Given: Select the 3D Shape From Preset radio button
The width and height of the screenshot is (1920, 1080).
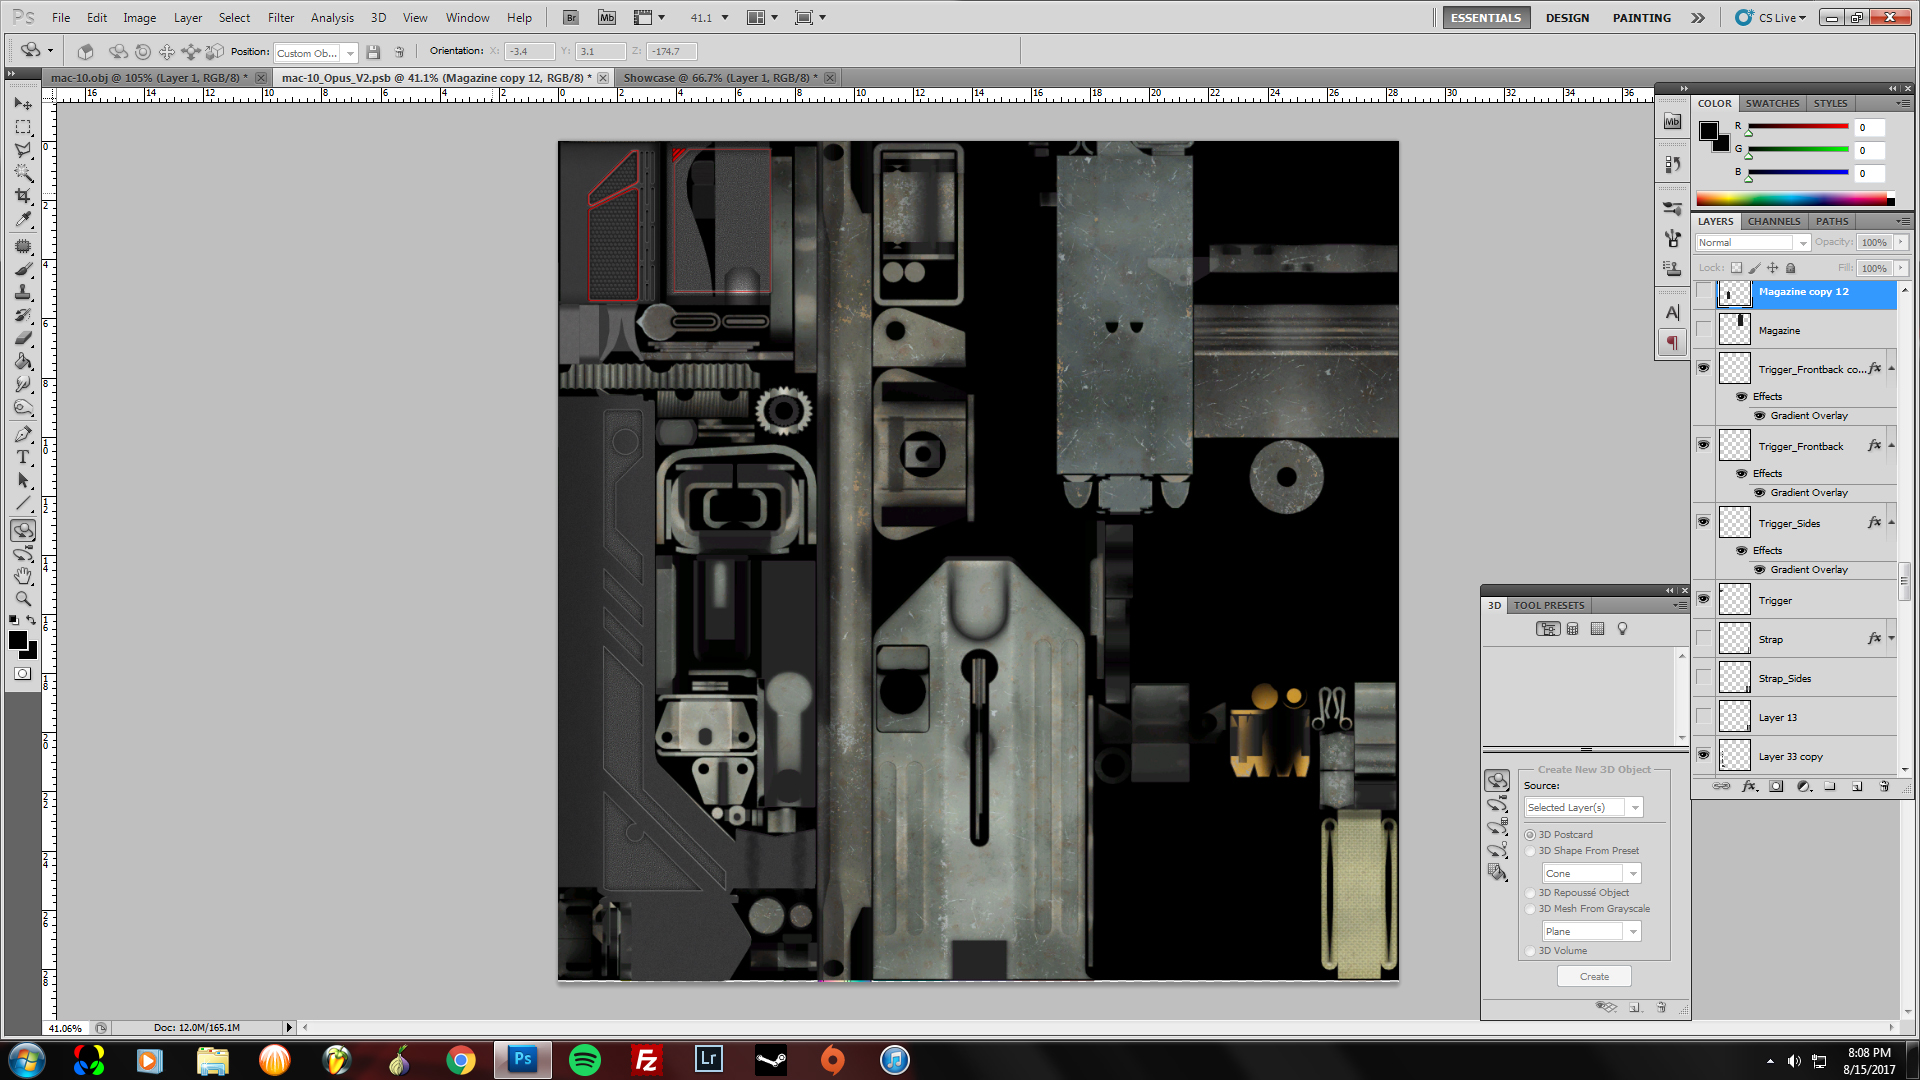Looking at the screenshot, I should 1530,851.
